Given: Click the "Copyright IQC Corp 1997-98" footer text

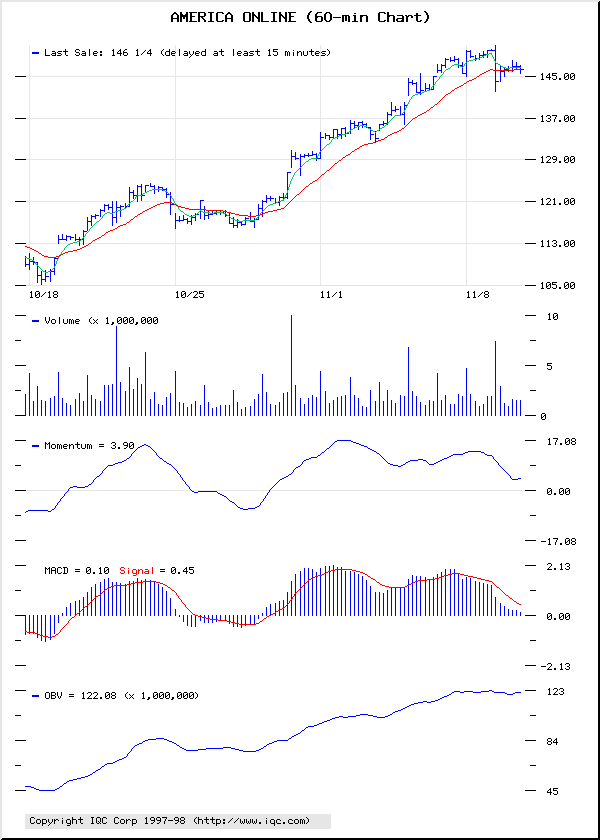Looking at the screenshot, I should [x=109, y=820].
